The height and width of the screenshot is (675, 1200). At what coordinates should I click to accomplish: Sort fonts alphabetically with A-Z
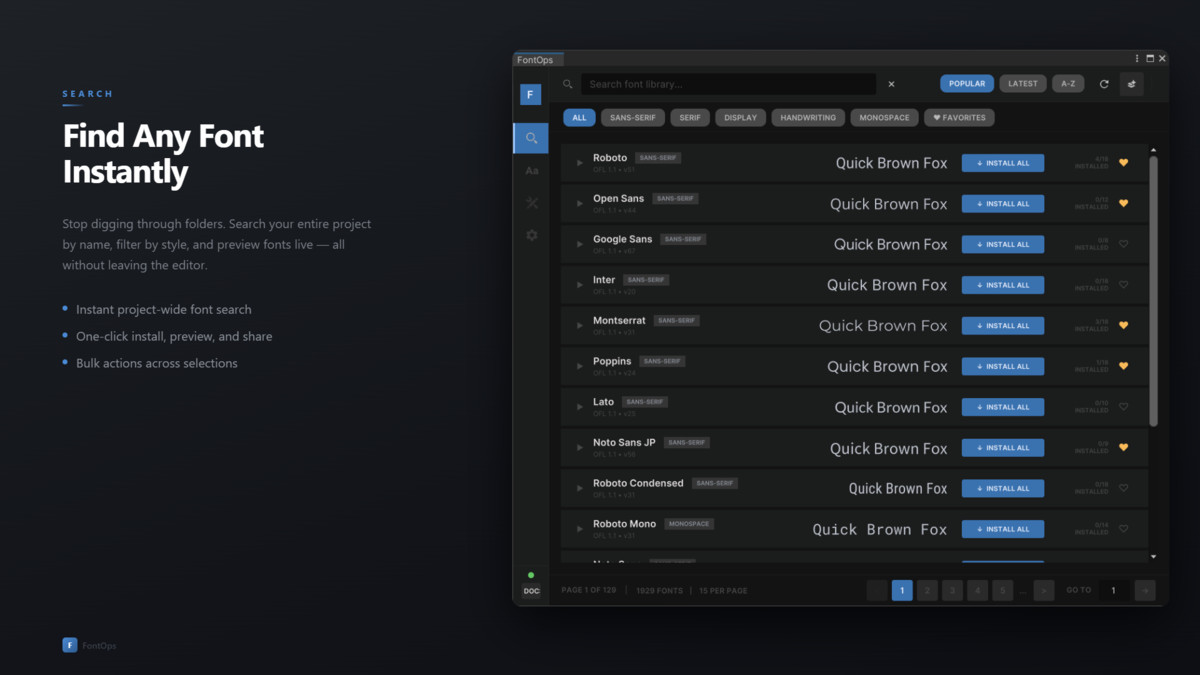(x=1068, y=84)
